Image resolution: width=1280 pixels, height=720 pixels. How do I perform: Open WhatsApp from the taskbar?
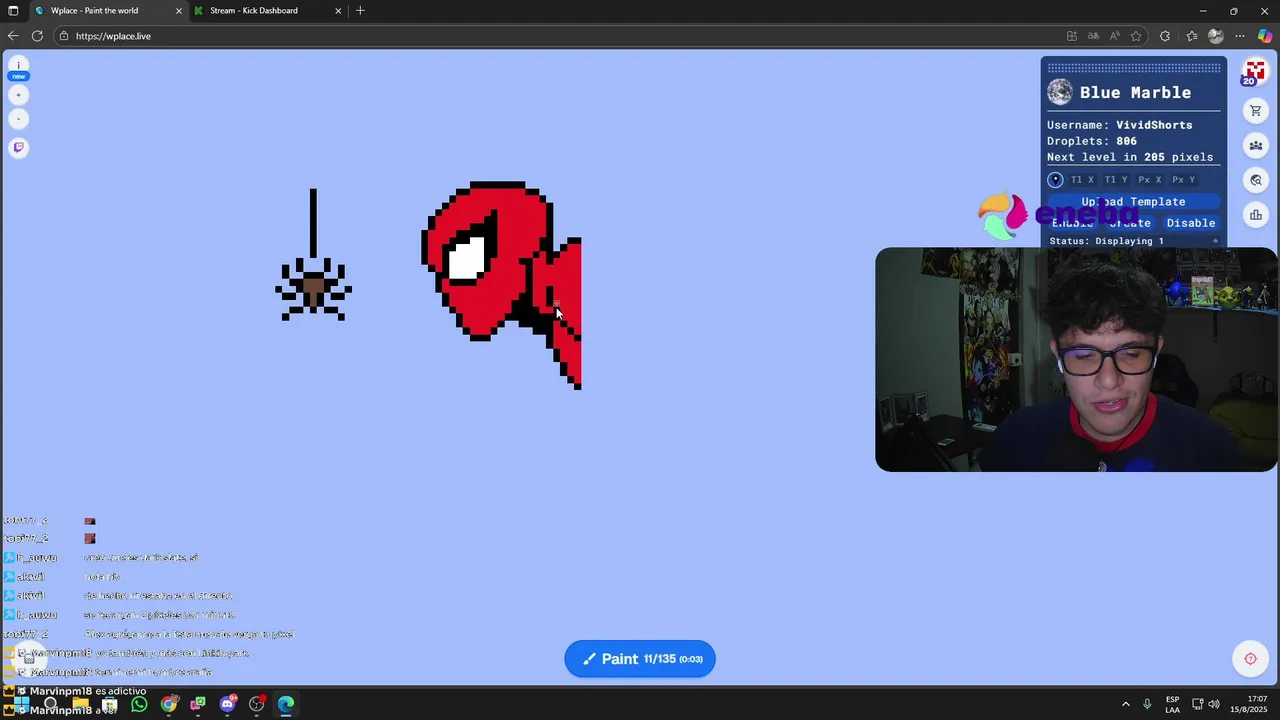[139, 704]
